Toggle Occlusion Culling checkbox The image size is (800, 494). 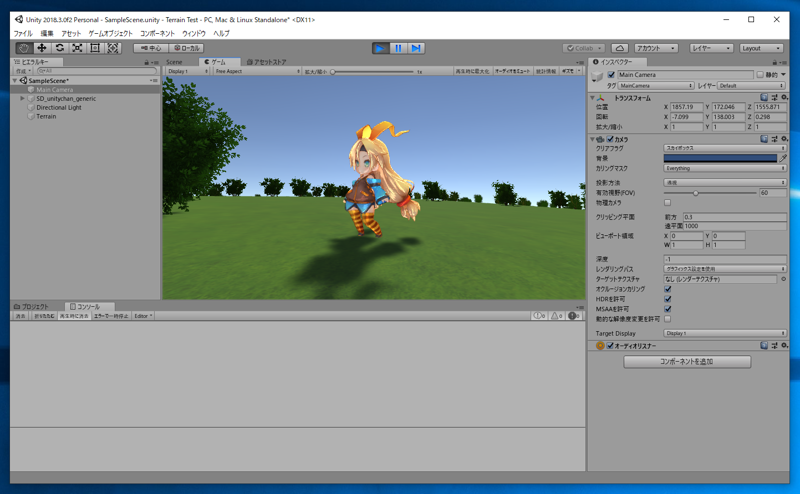click(x=667, y=289)
